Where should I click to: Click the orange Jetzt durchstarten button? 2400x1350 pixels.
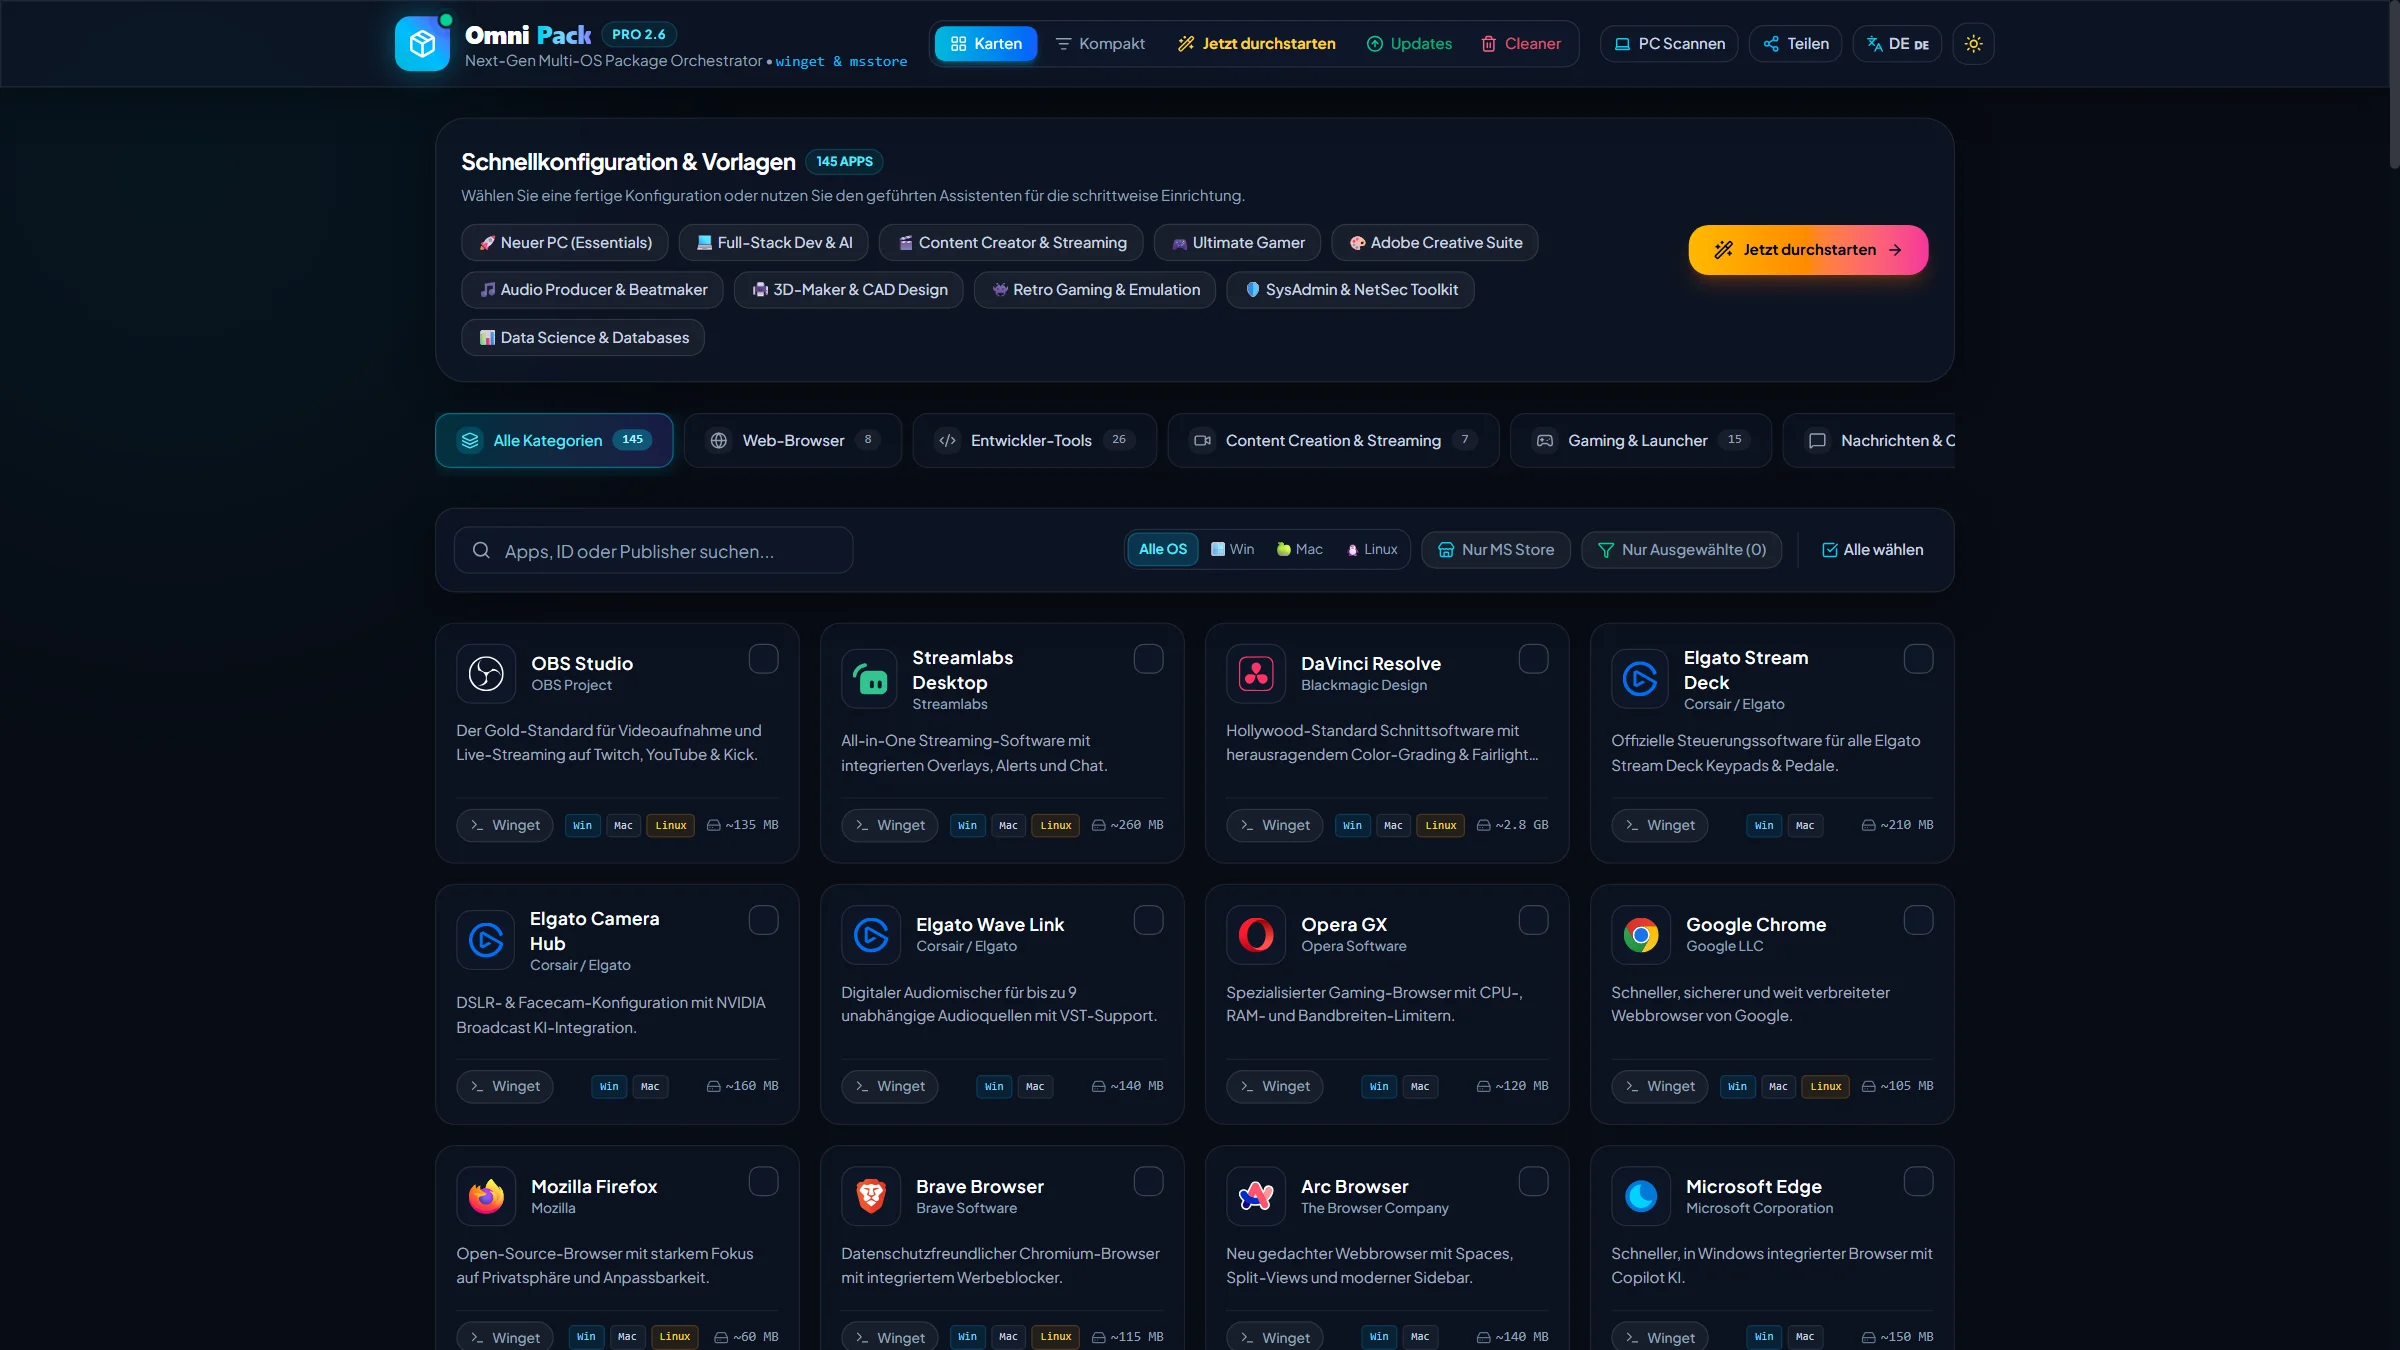(1808, 250)
